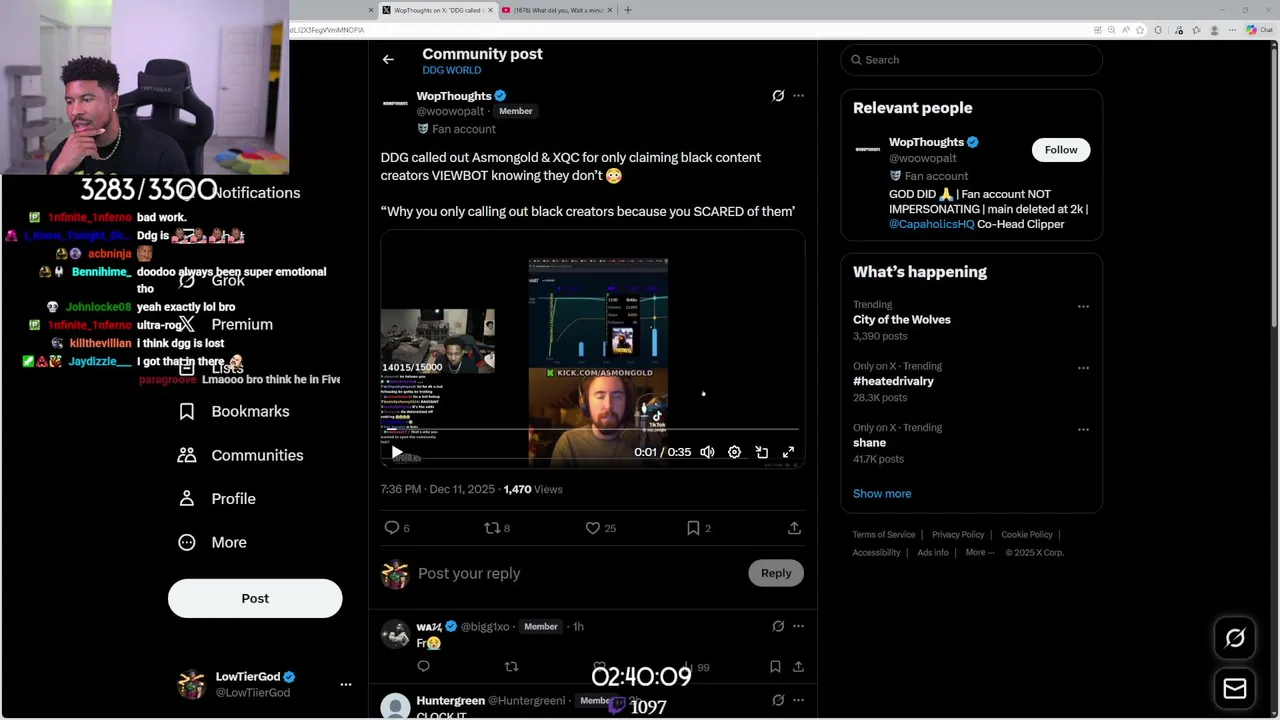The width and height of the screenshot is (1280, 720).
Task: Open options for shane trend
Action: pos(1083,430)
